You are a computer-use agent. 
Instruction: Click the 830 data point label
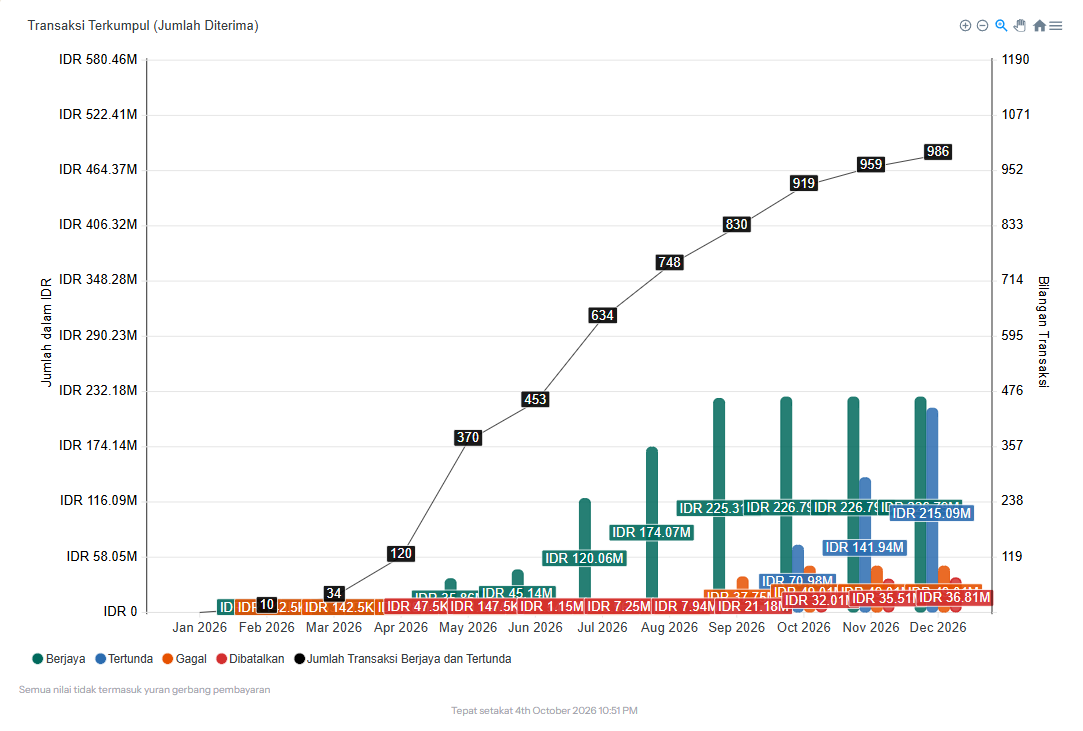pyautogui.click(x=736, y=224)
